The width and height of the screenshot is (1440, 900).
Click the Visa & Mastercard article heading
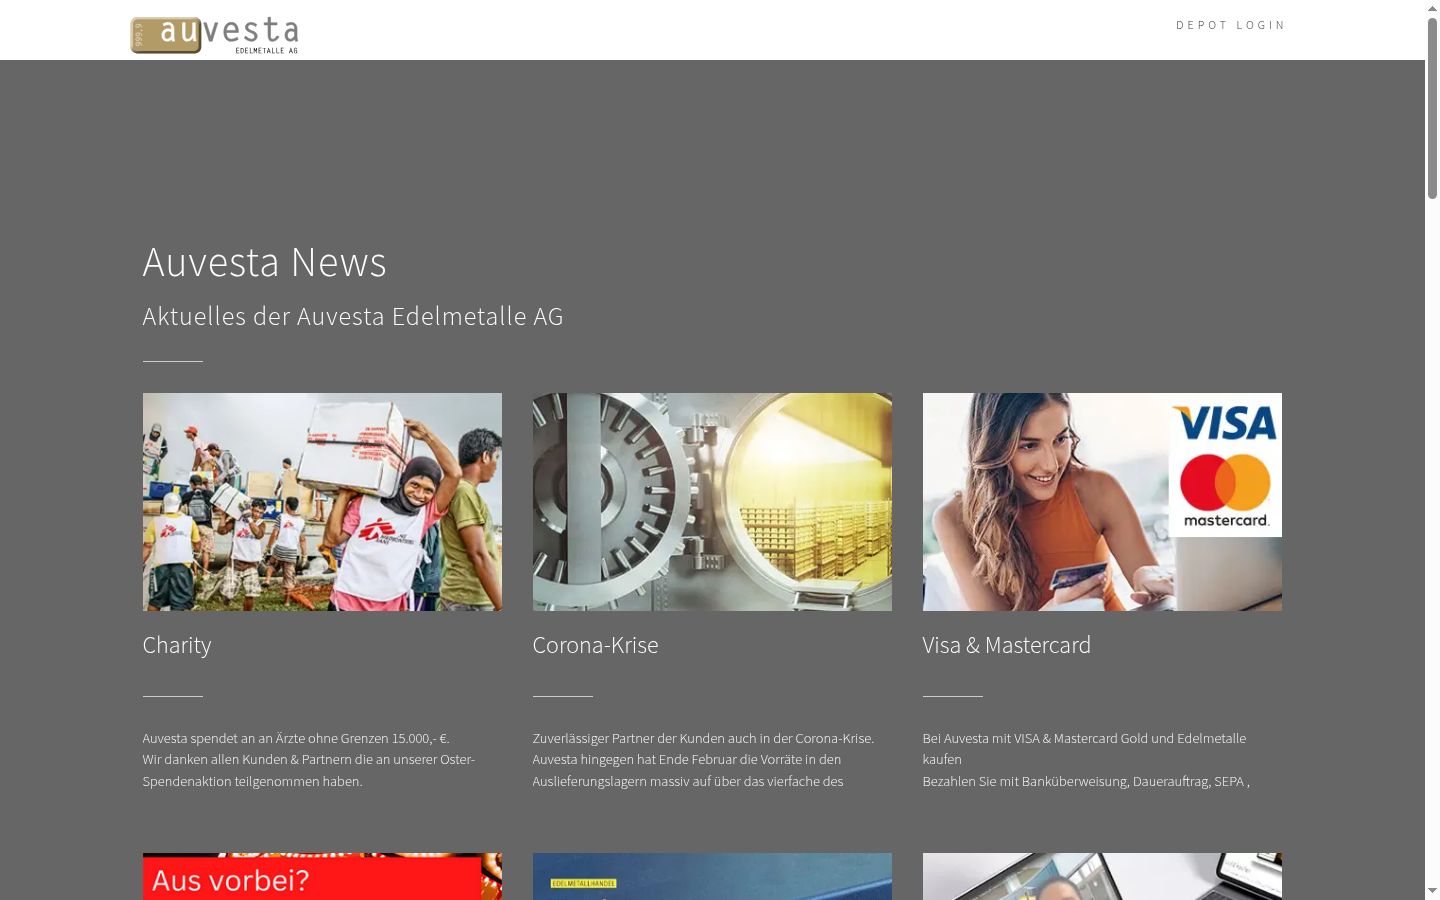pos(1006,645)
